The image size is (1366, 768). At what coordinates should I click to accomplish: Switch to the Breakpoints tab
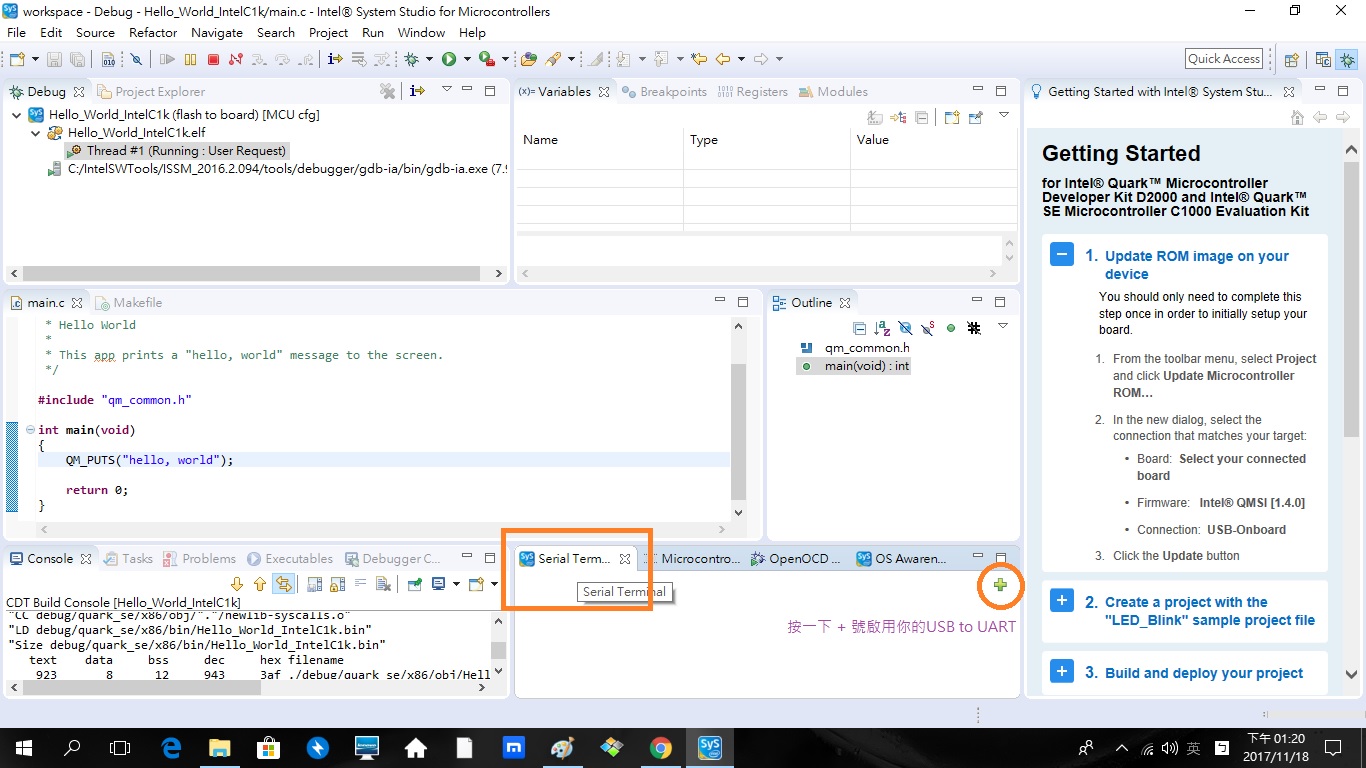click(x=664, y=91)
